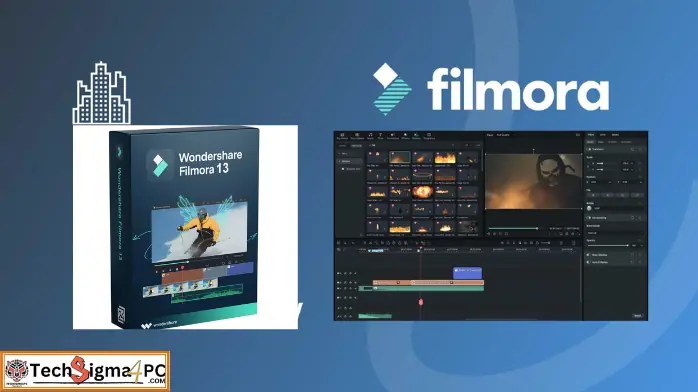Reset the Transform section settings
This screenshot has height=392, width=698.
(632, 150)
